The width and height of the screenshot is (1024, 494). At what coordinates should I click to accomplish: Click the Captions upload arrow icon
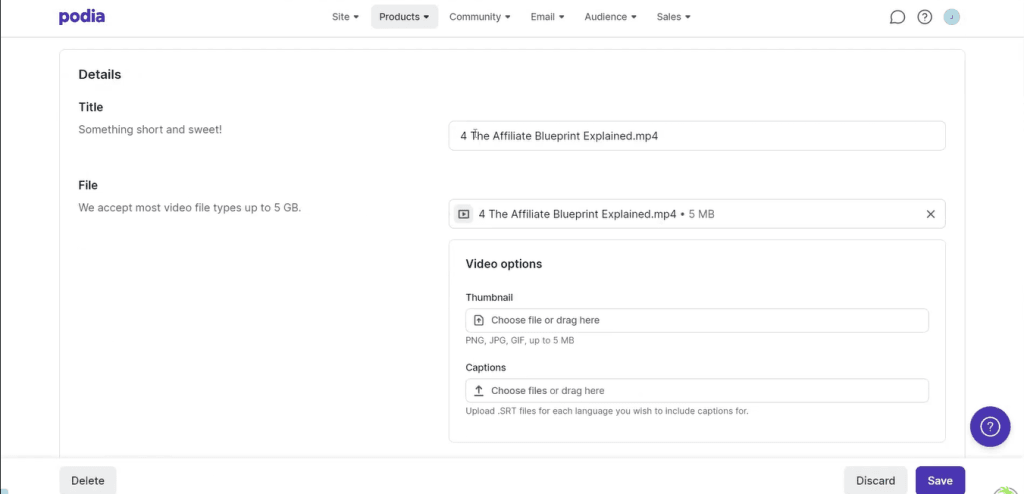tap(479, 391)
